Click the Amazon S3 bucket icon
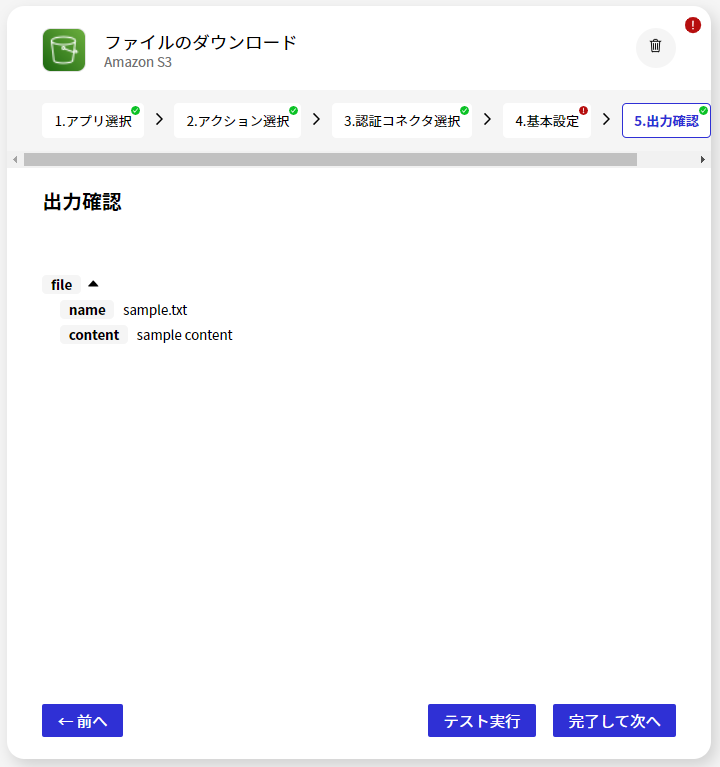 (64, 50)
